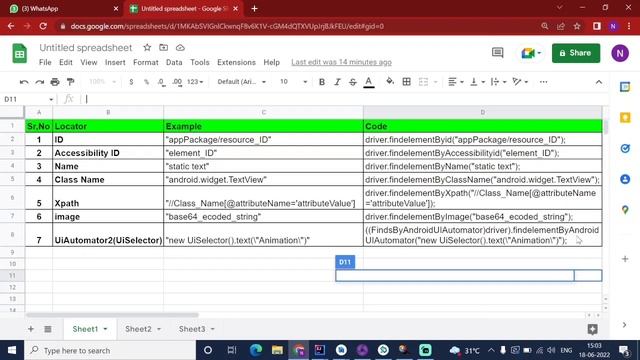Toggle bold formatting
640x360 pixels.
pyautogui.click(x=322, y=82)
